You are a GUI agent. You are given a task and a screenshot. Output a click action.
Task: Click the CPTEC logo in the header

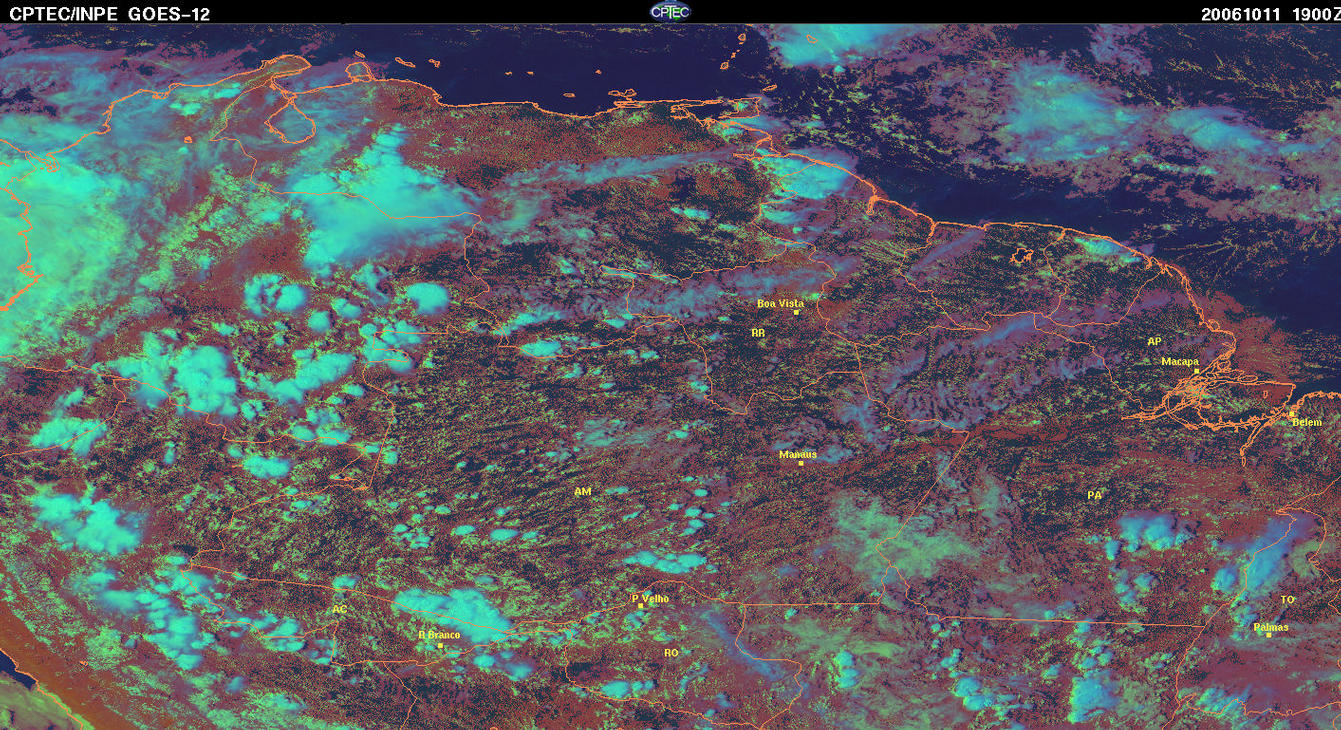click(x=670, y=11)
